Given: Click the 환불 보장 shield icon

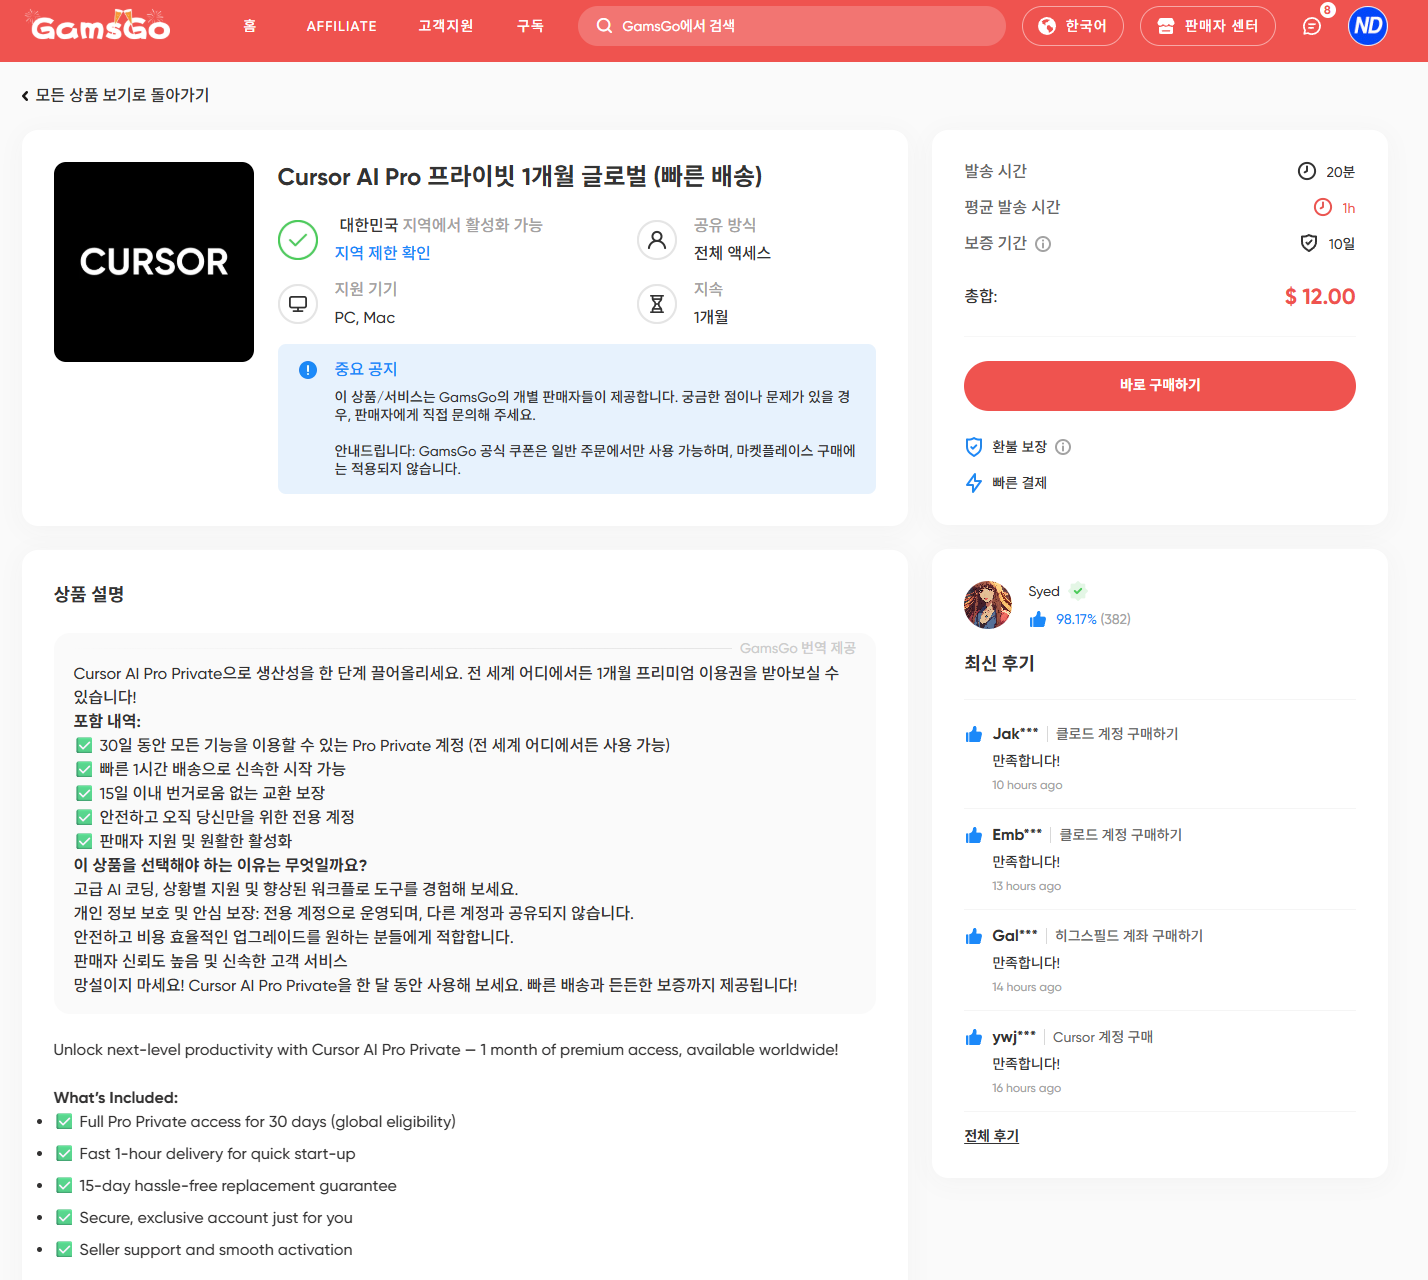Looking at the screenshot, I should (973, 447).
